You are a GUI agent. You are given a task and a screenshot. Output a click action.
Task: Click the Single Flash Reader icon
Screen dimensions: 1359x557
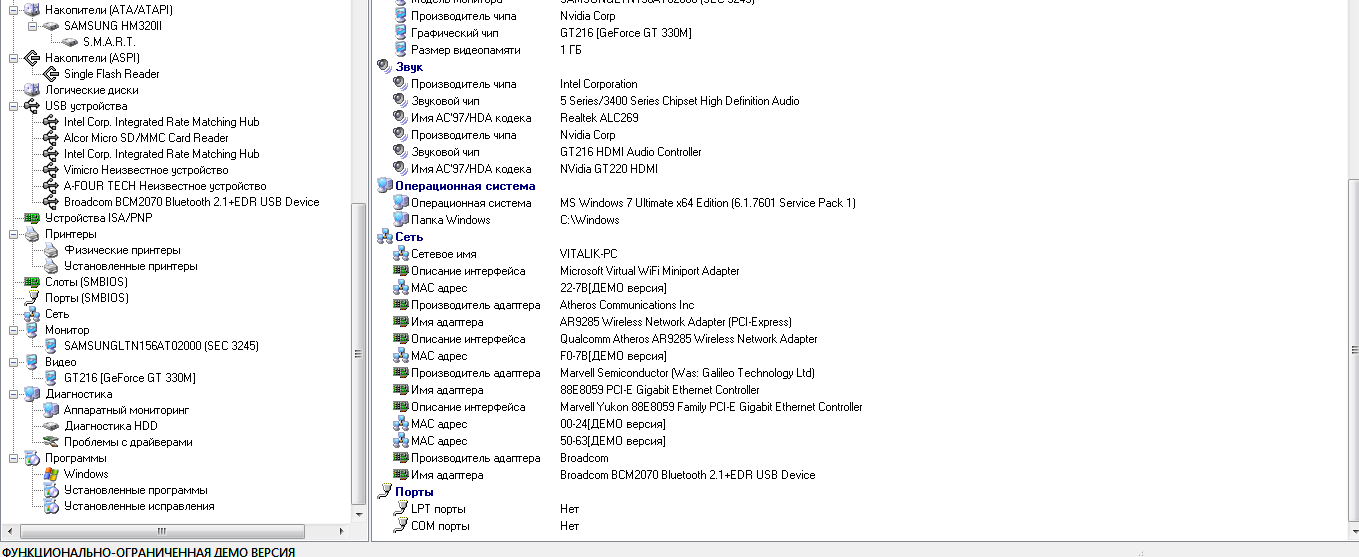click(51, 74)
